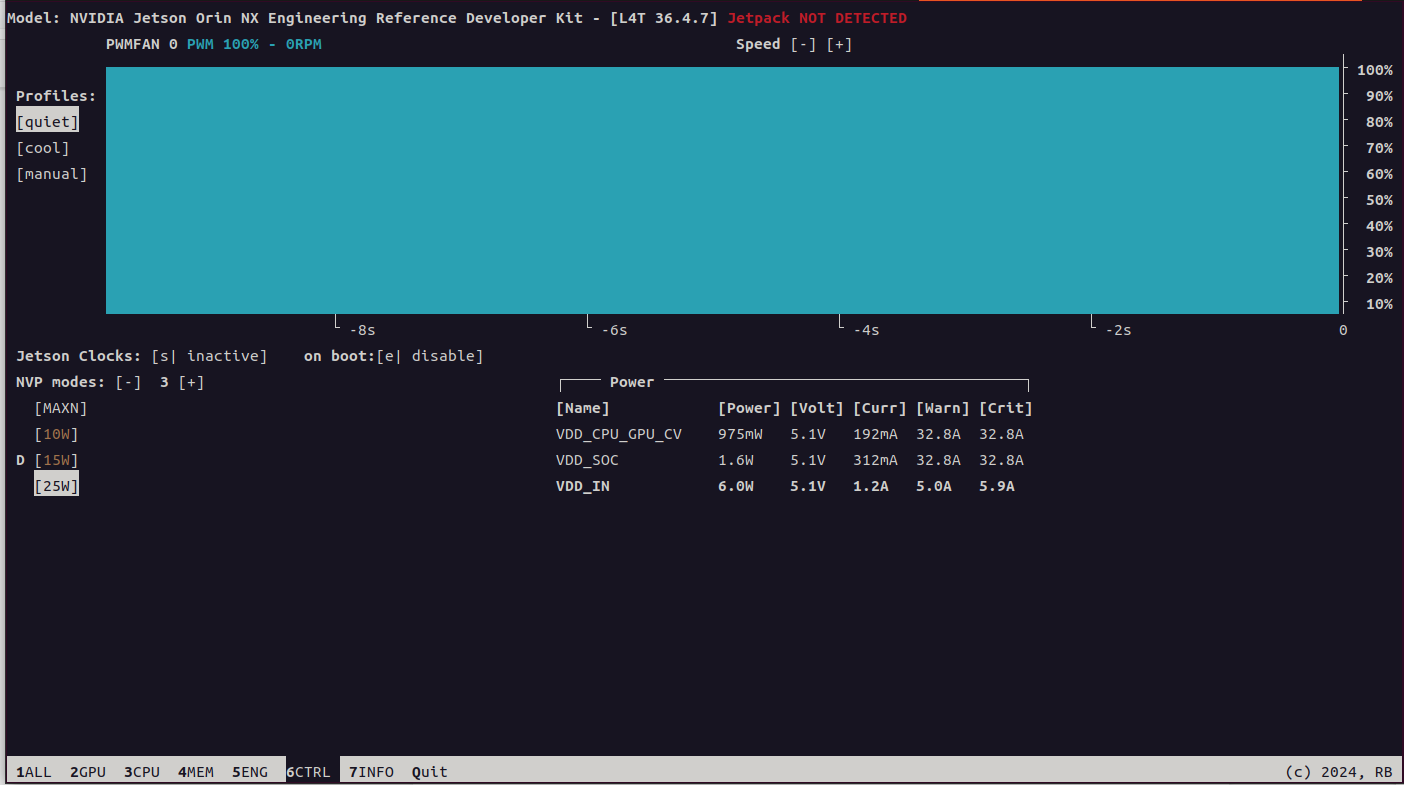Viewport: 1404px width, 785px height.
Task: Toggle on boot [e| disable] setting
Action: [x=430, y=356]
